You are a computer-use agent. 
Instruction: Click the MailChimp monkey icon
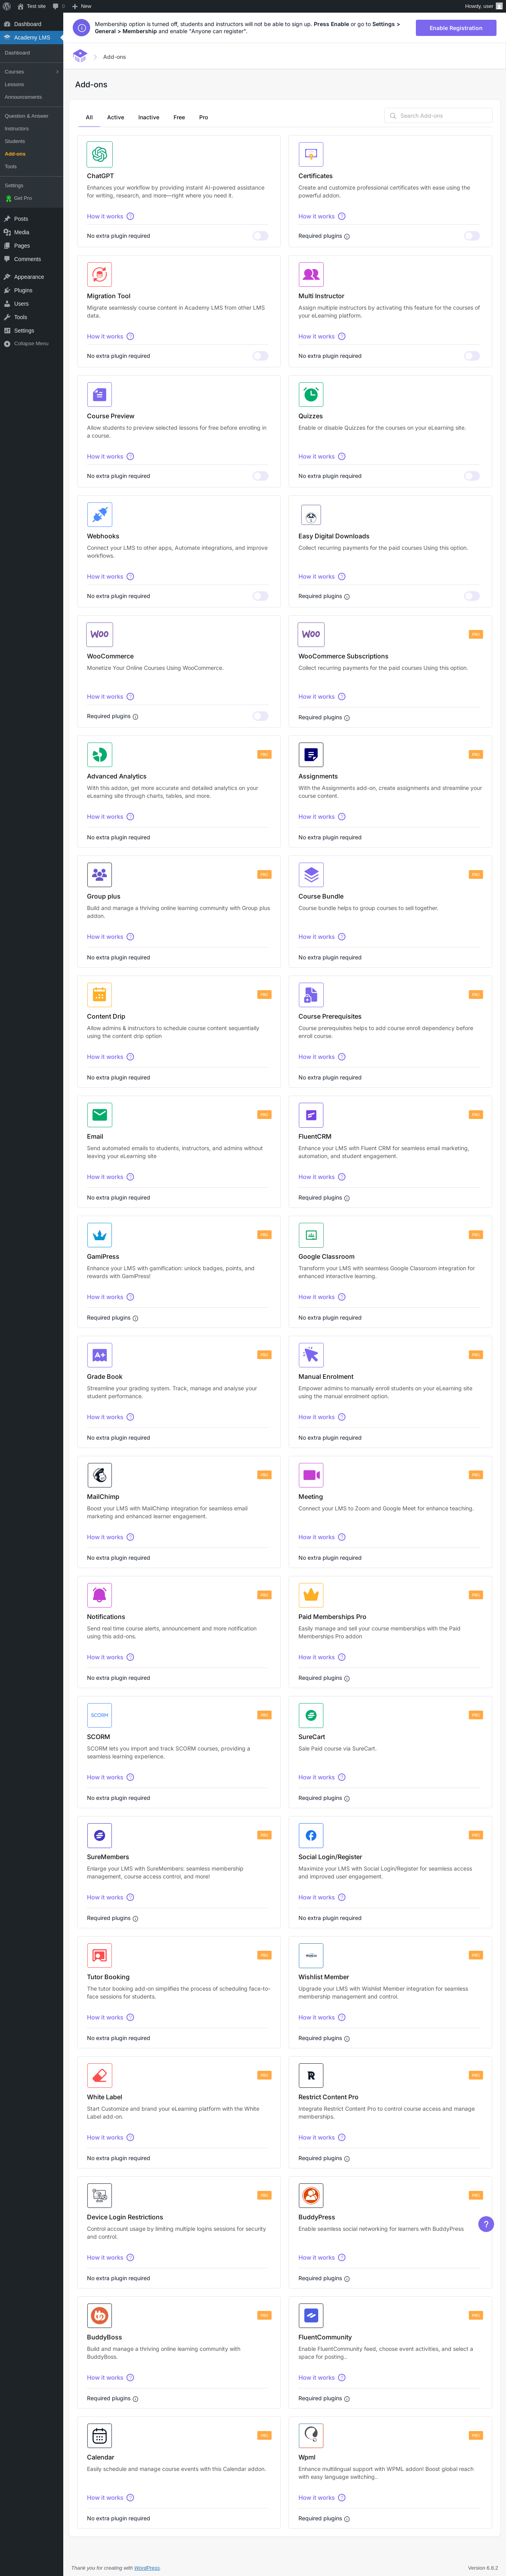(x=99, y=1475)
